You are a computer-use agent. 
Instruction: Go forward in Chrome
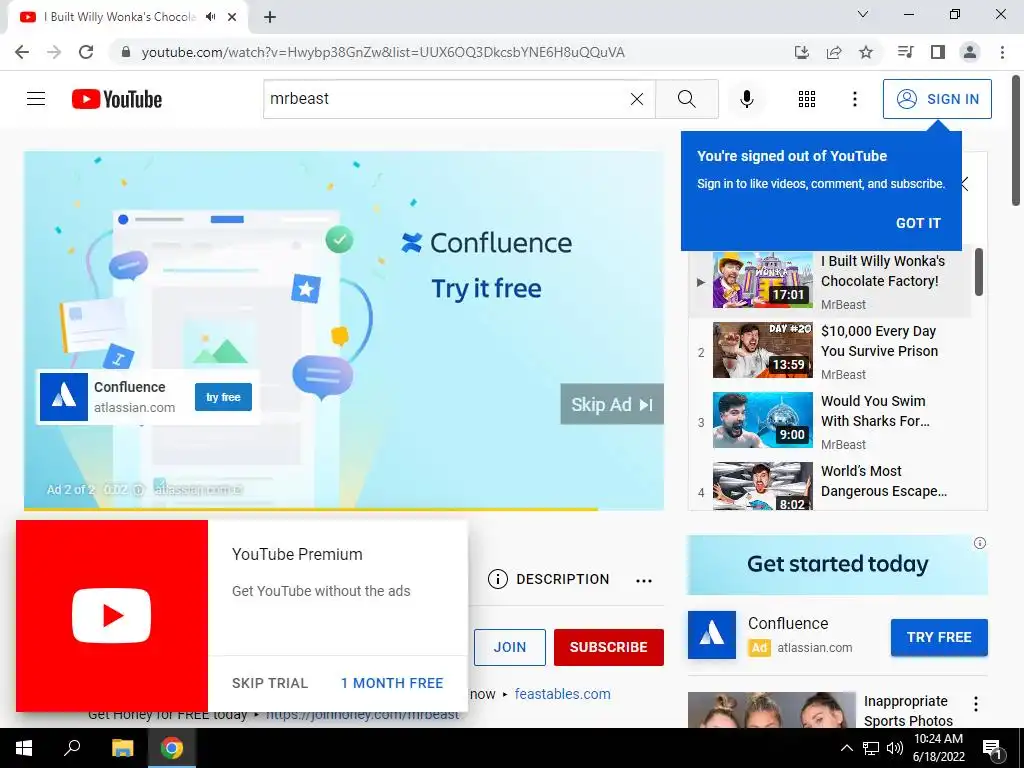(54, 52)
